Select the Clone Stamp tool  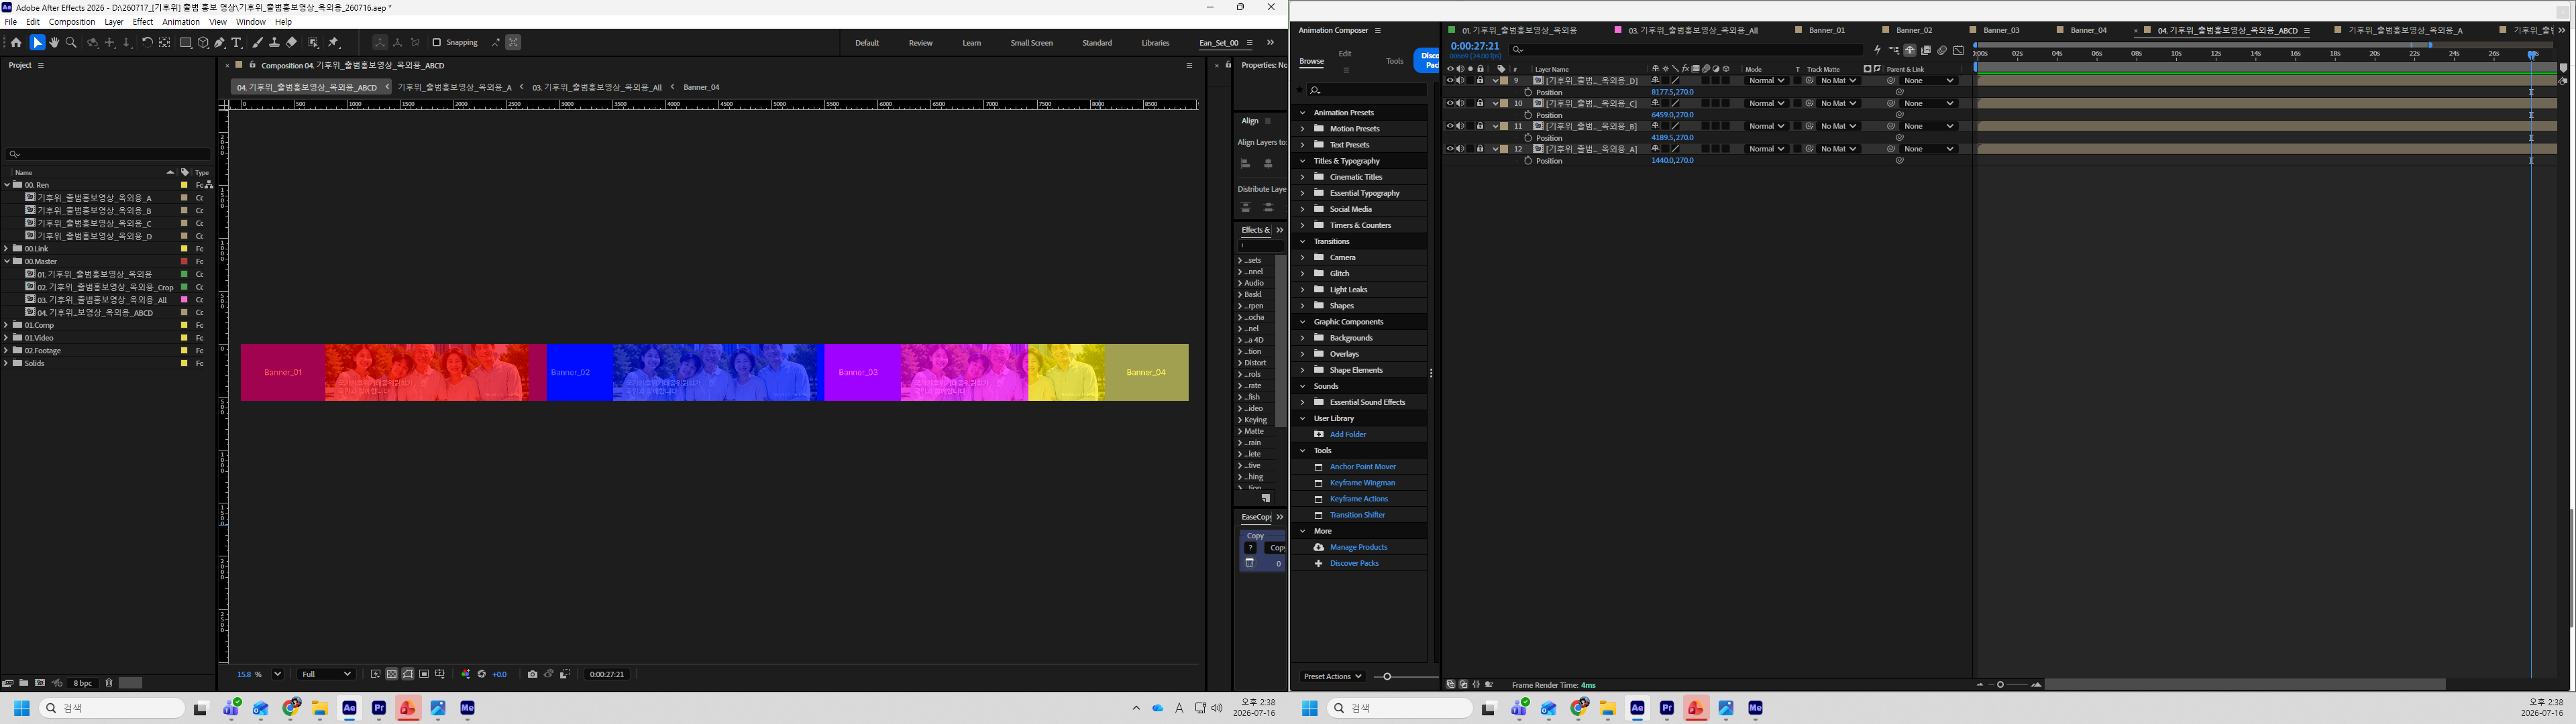coord(274,42)
